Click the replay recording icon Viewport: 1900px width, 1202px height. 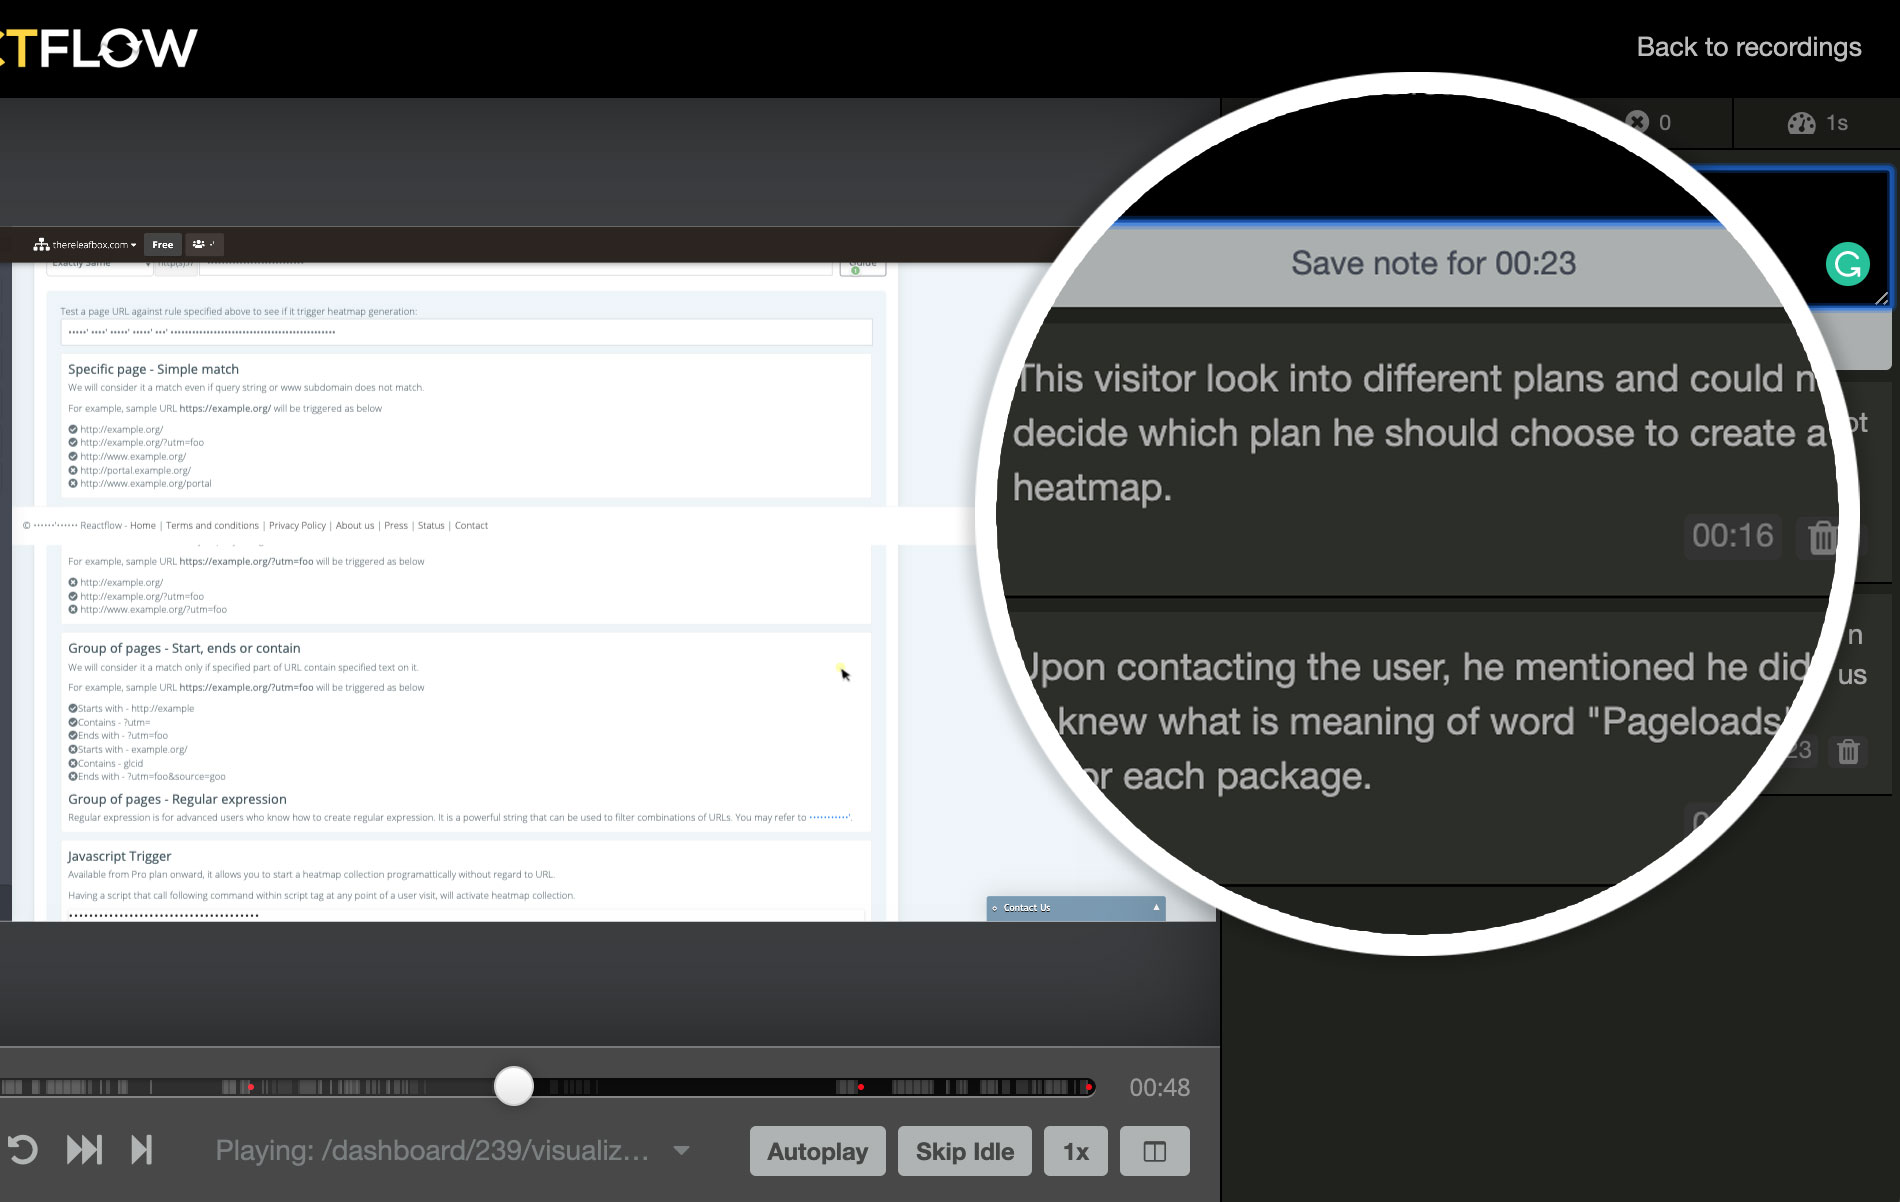[22, 1150]
